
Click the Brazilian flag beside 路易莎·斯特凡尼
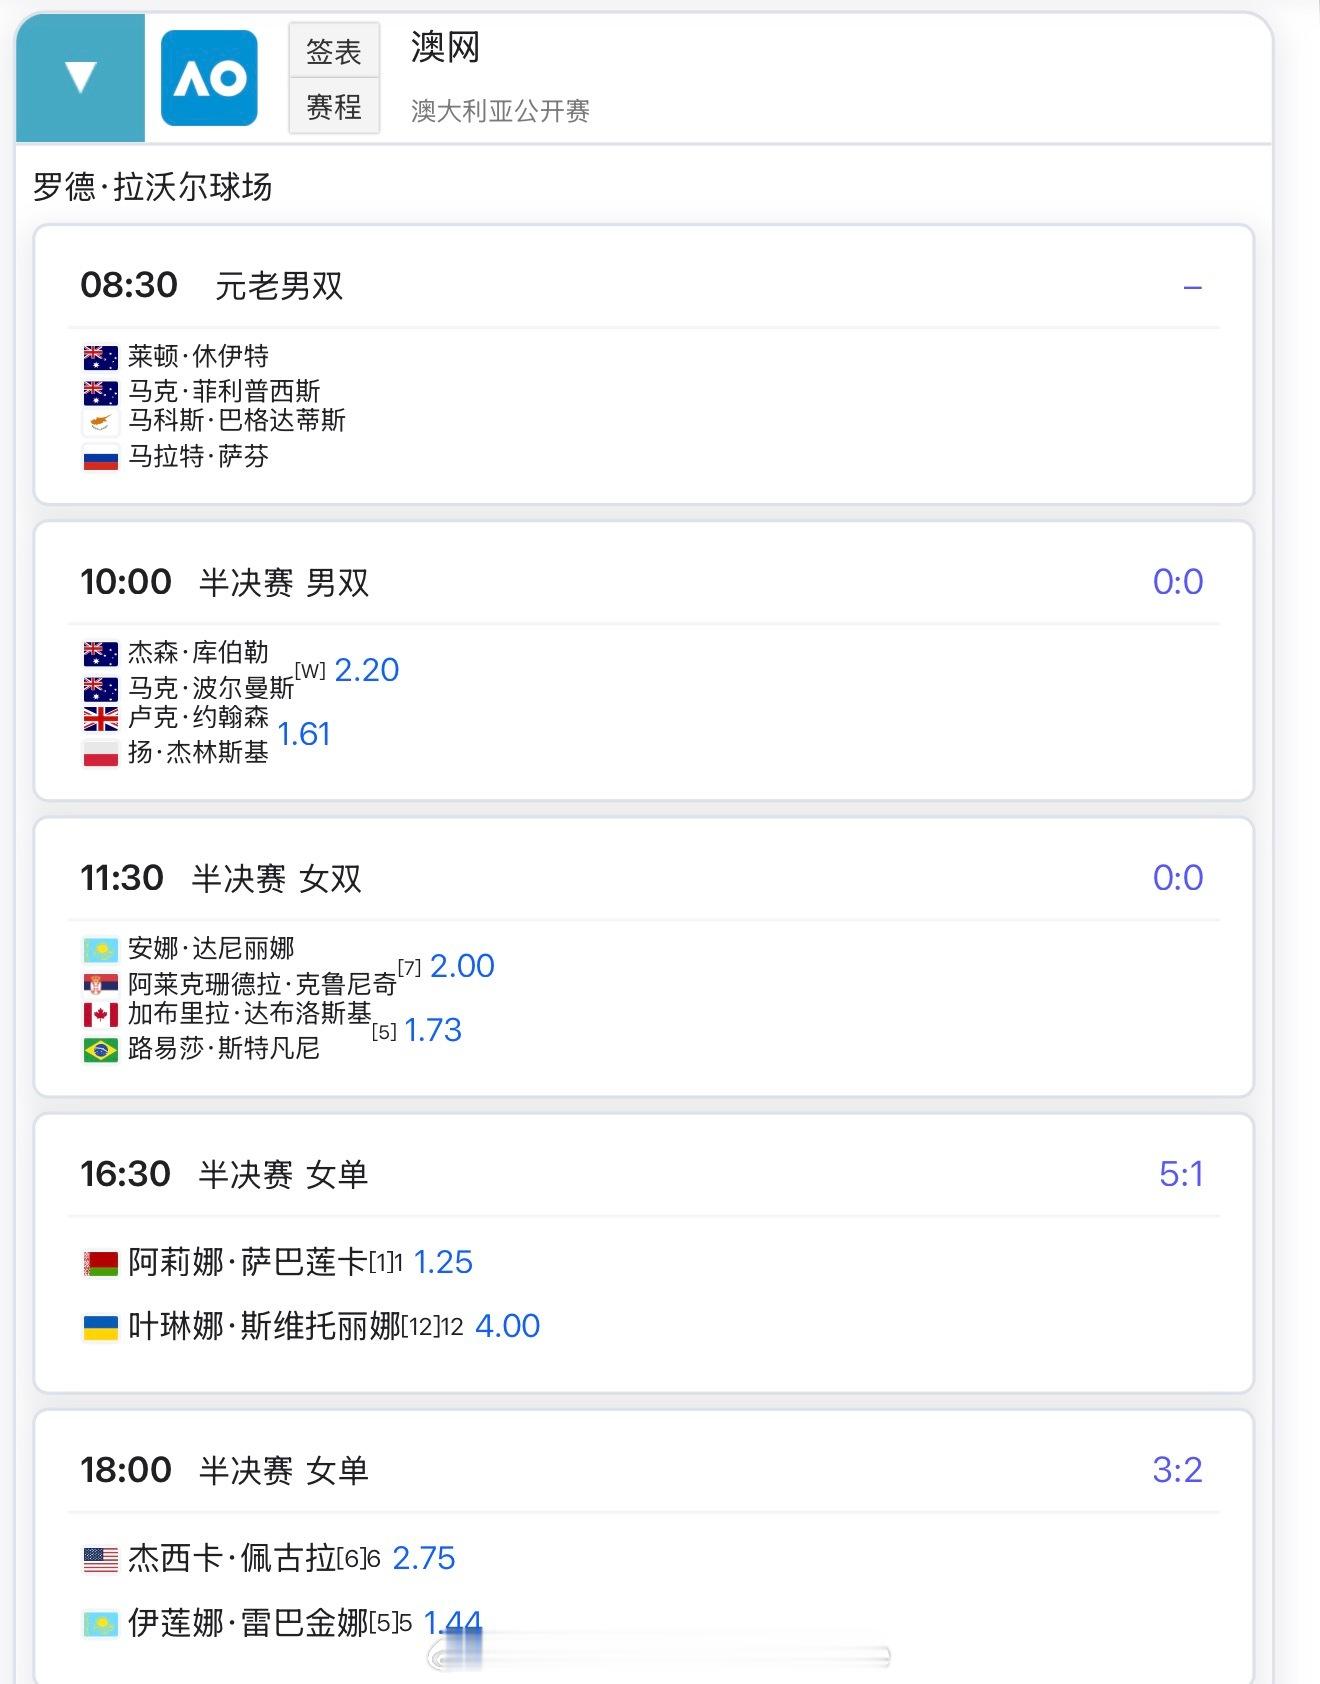(x=100, y=1050)
